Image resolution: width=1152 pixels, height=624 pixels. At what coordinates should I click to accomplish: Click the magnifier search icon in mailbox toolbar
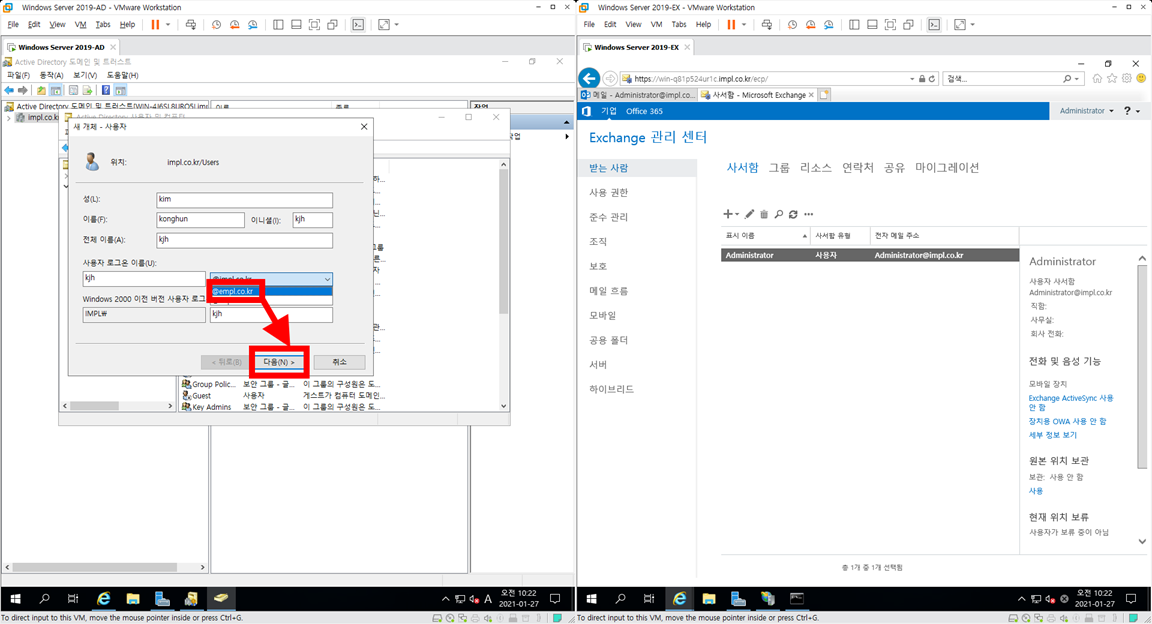(x=779, y=214)
